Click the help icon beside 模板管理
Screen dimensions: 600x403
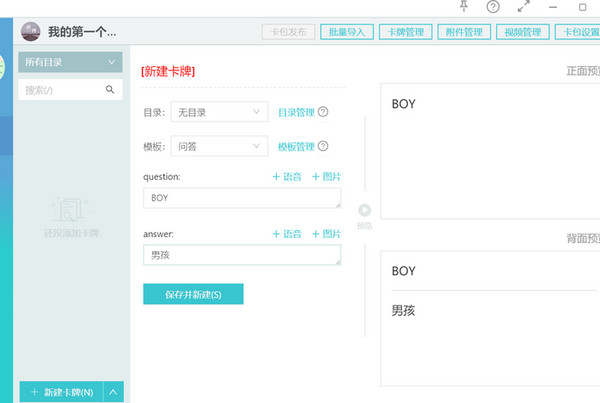tap(323, 147)
